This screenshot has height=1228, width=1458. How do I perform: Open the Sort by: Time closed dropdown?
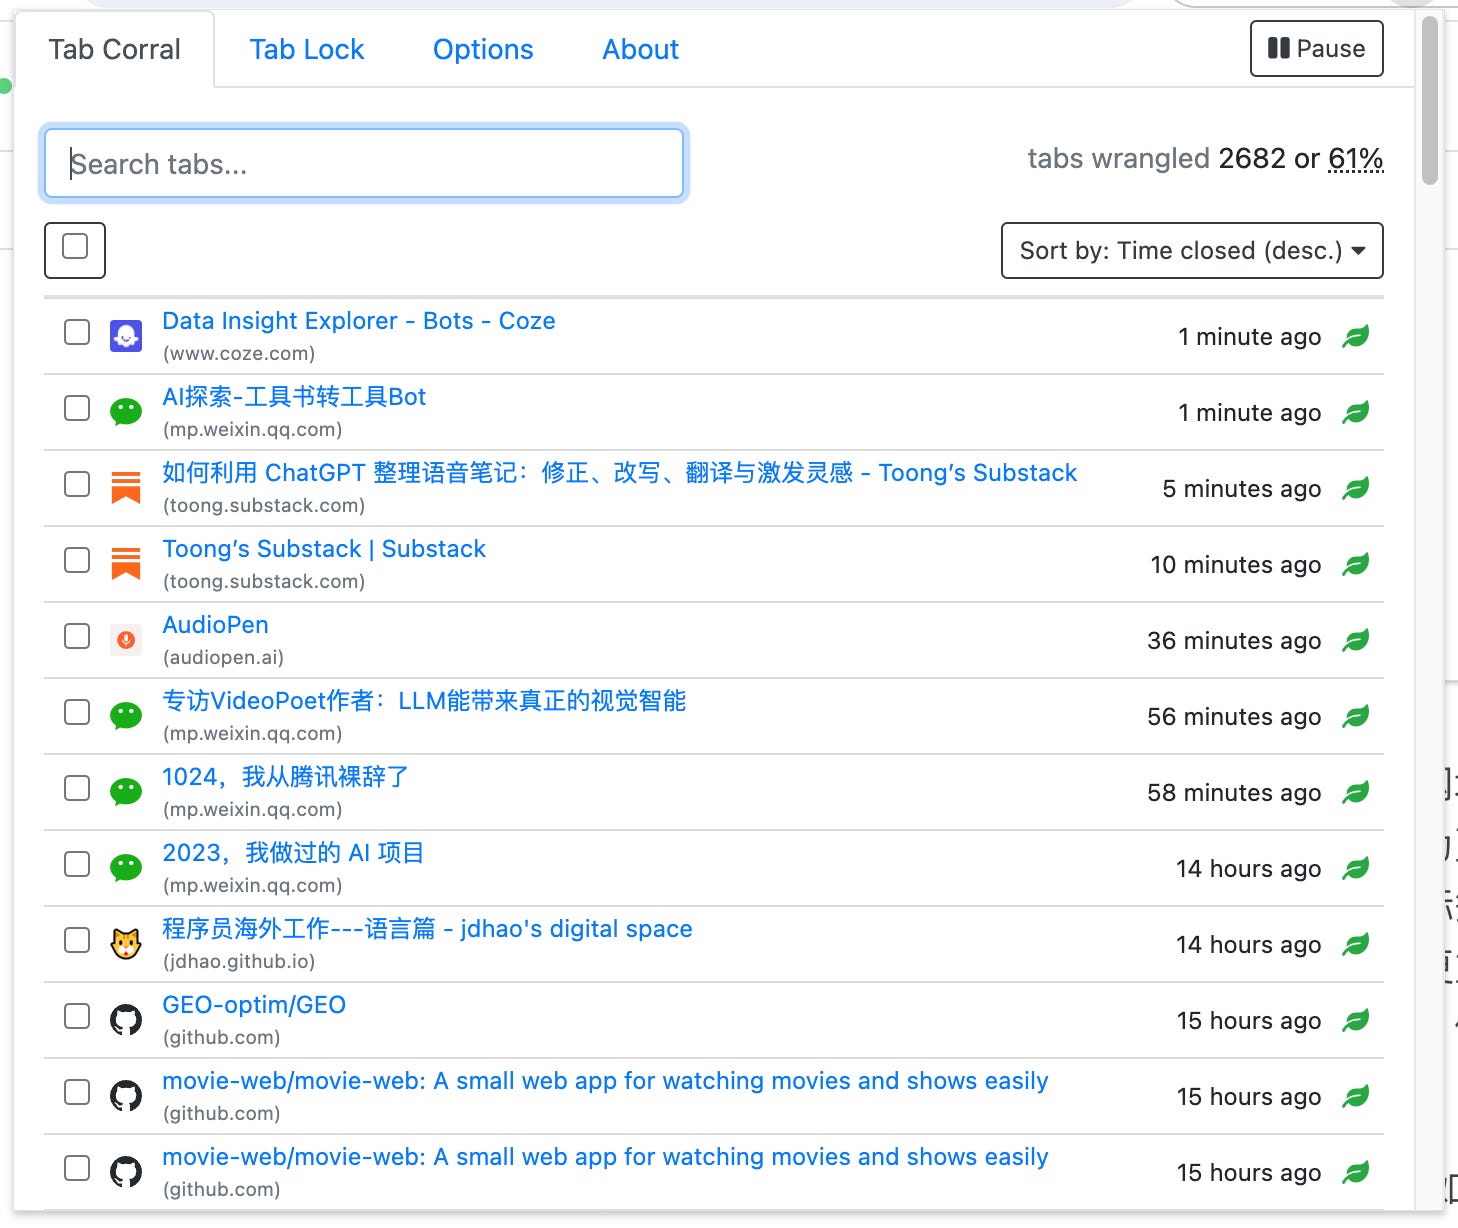pos(1190,251)
